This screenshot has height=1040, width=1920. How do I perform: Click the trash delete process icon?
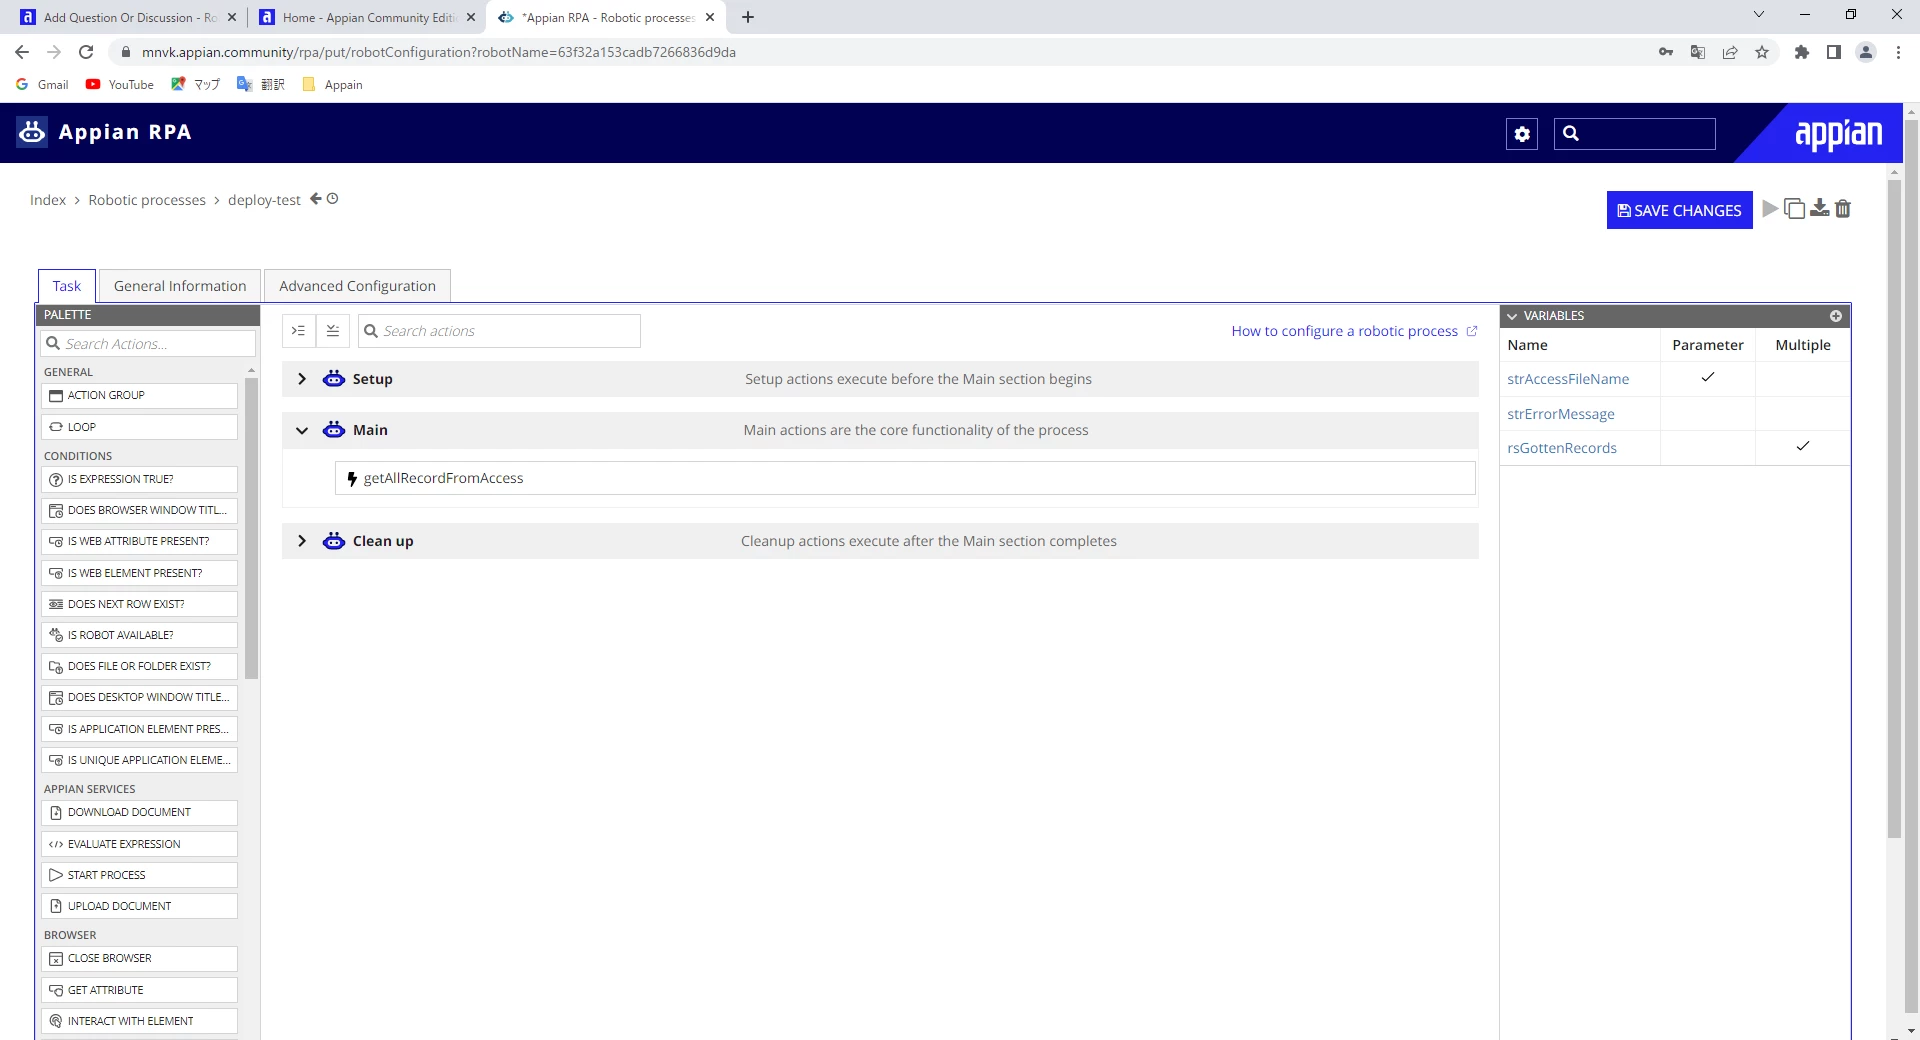click(x=1843, y=208)
